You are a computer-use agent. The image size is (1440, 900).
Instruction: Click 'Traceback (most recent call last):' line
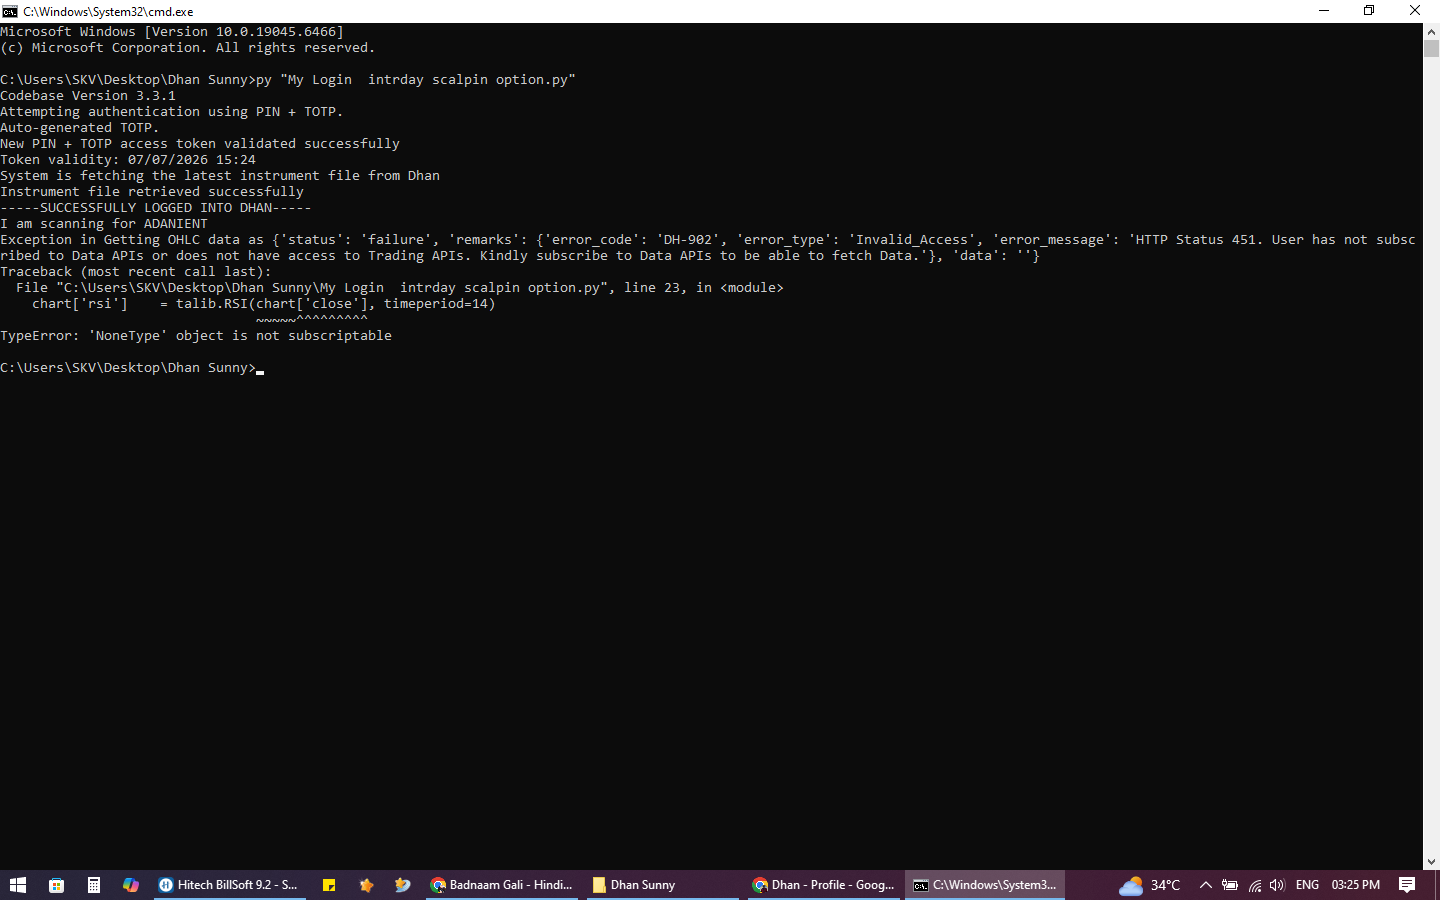136,272
